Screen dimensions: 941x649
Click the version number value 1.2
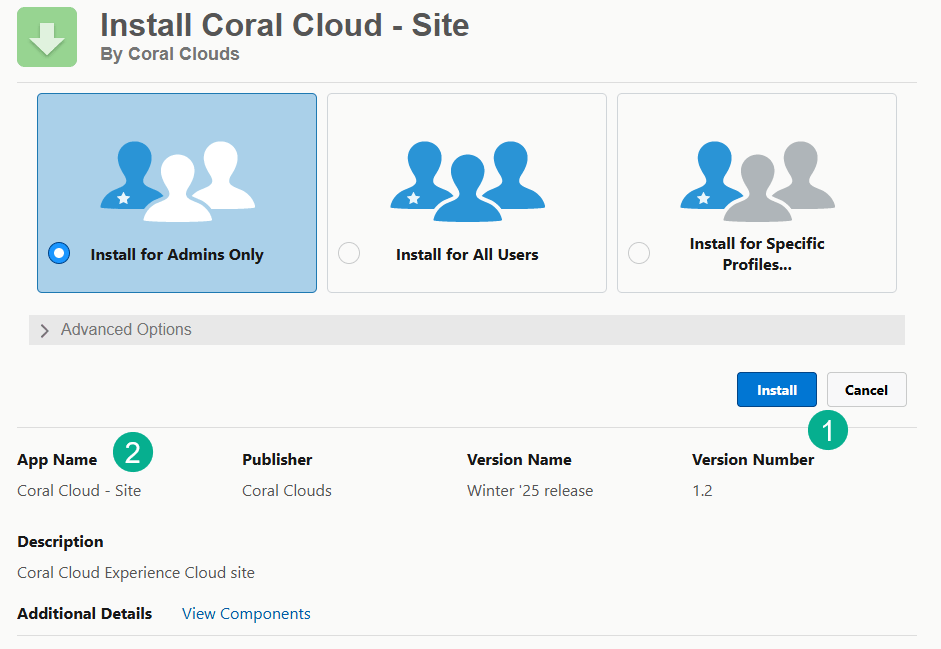click(x=702, y=491)
